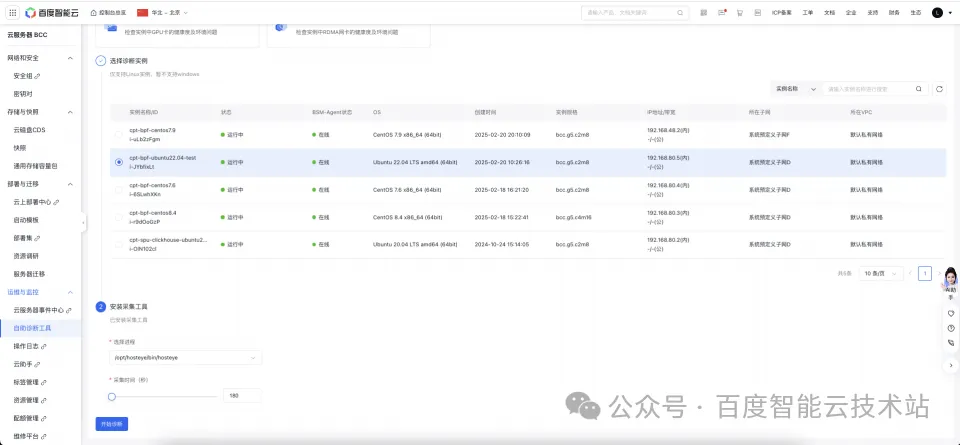Collapse the 部署与迁移 sidebar group
Image resolution: width=960 pixels, height=445 pixels.
click(70, 184)
